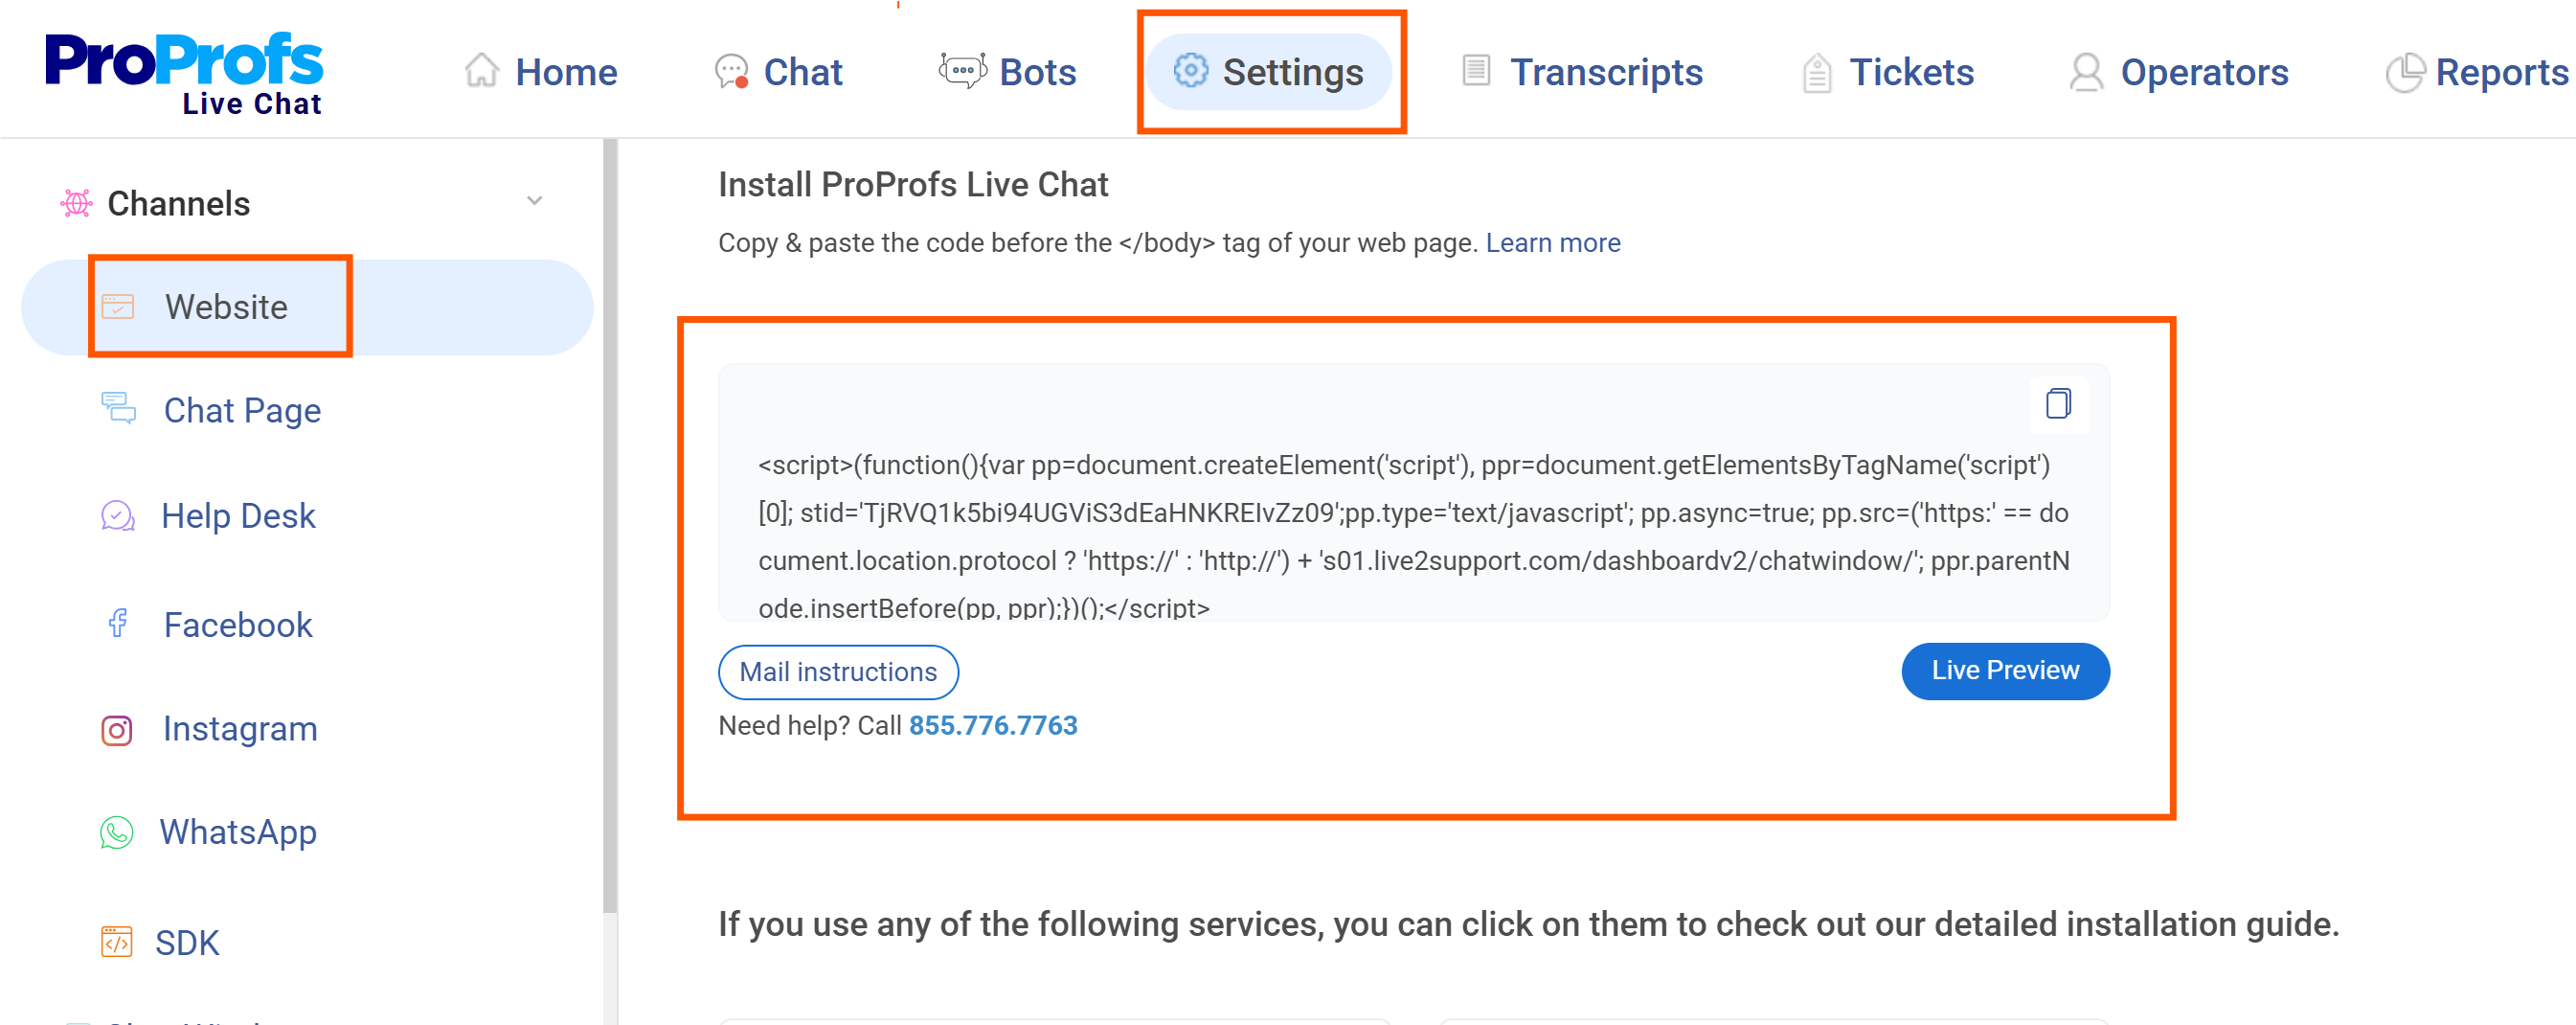This screenshot has width=2576, height=1025.
Task: Copy the installation script code
Action: click(x=2057, y=404)
